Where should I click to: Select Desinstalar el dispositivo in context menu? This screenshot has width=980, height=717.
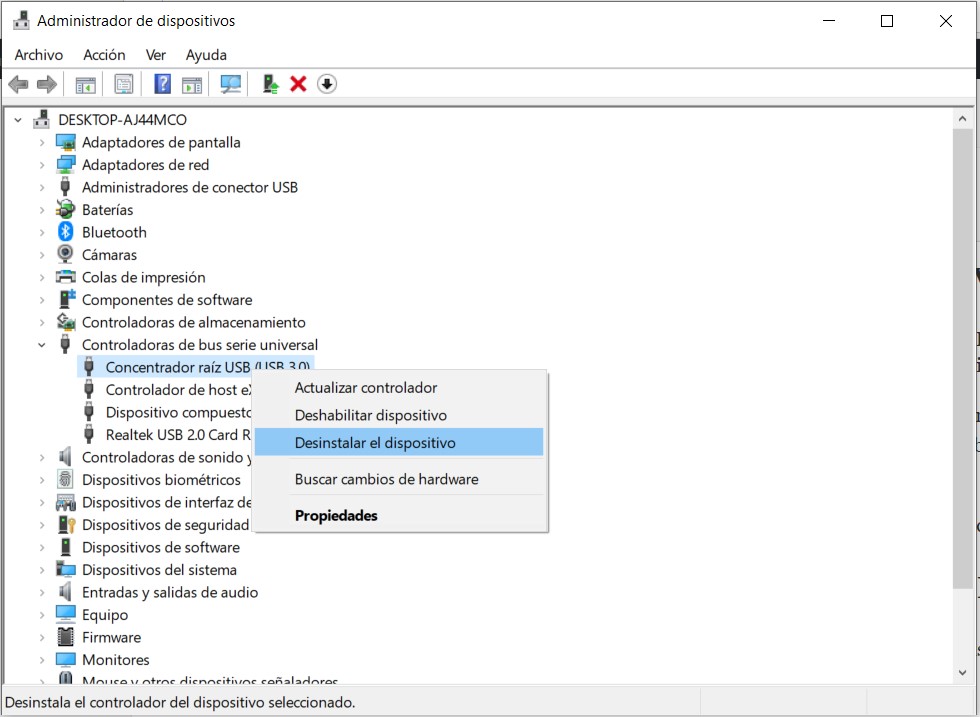point(375,443)
